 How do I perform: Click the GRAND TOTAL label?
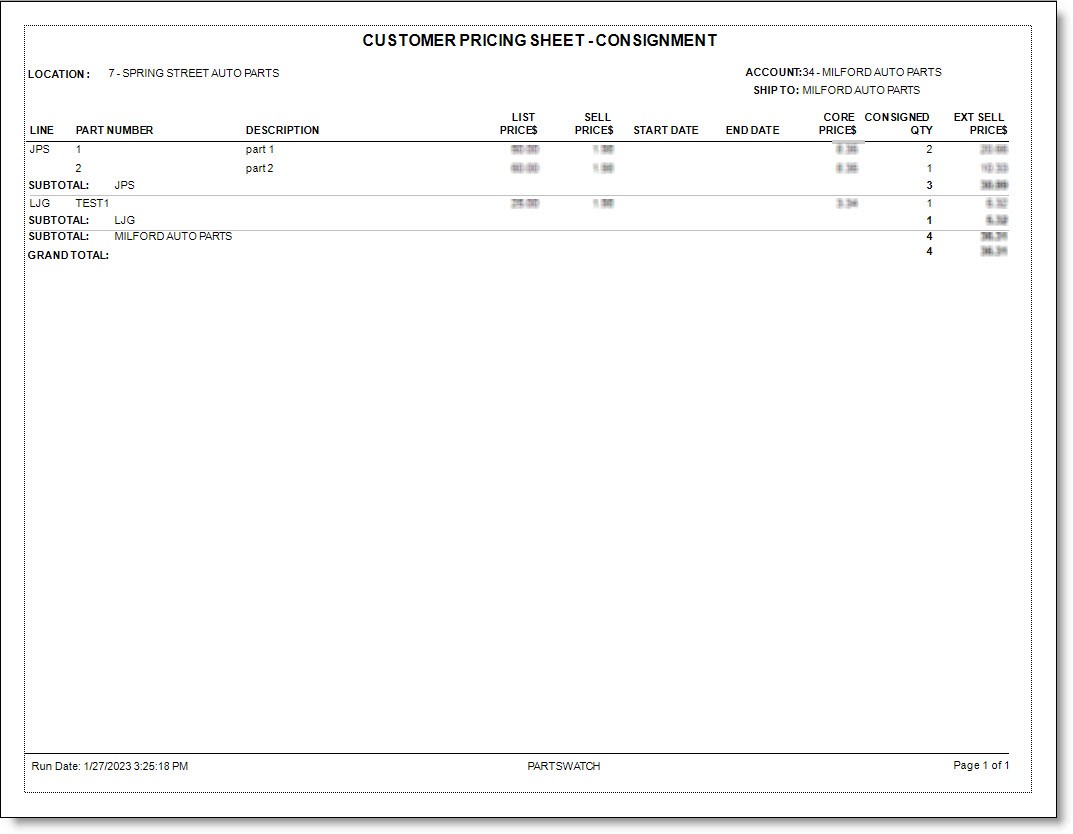pos(68,255)
